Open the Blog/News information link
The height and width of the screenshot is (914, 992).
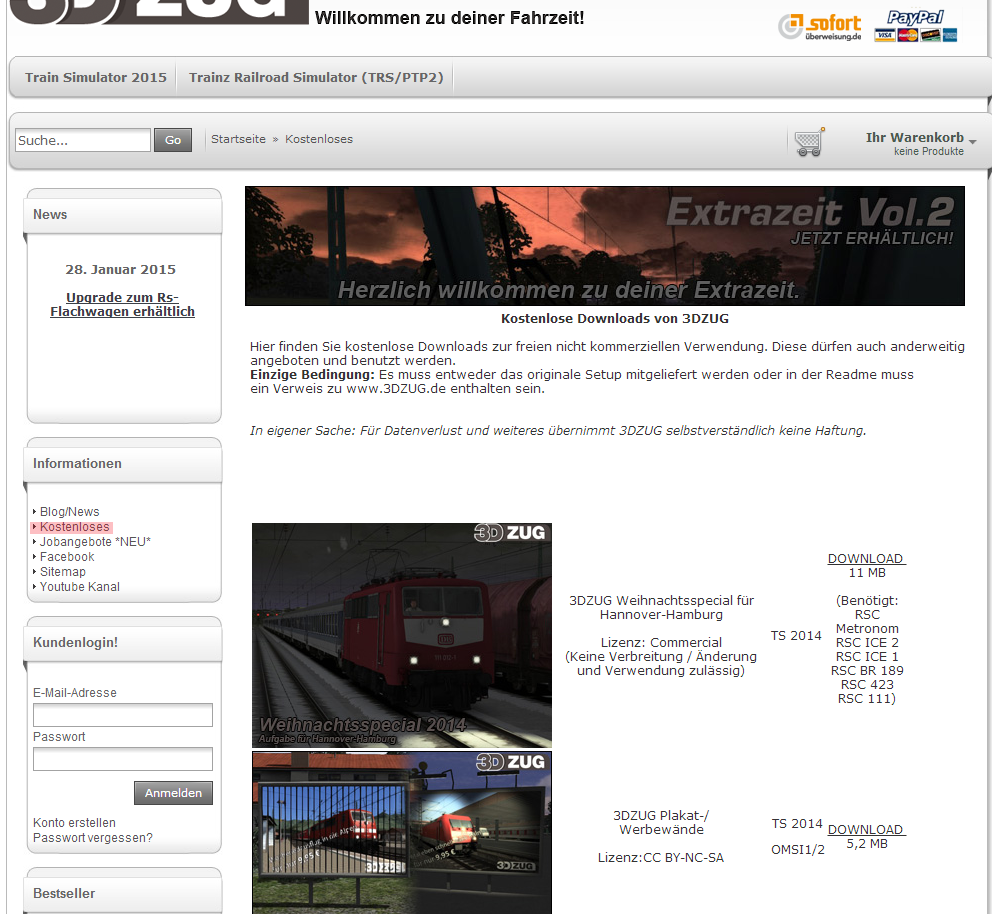70,512
